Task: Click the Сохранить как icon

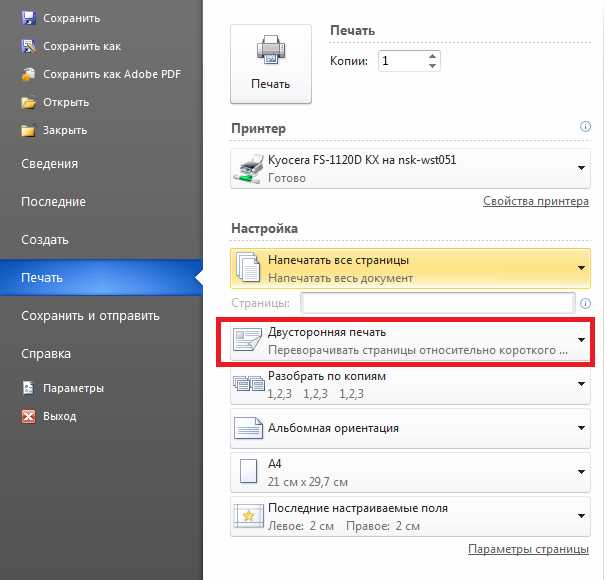Action: (x=27, y=46)
